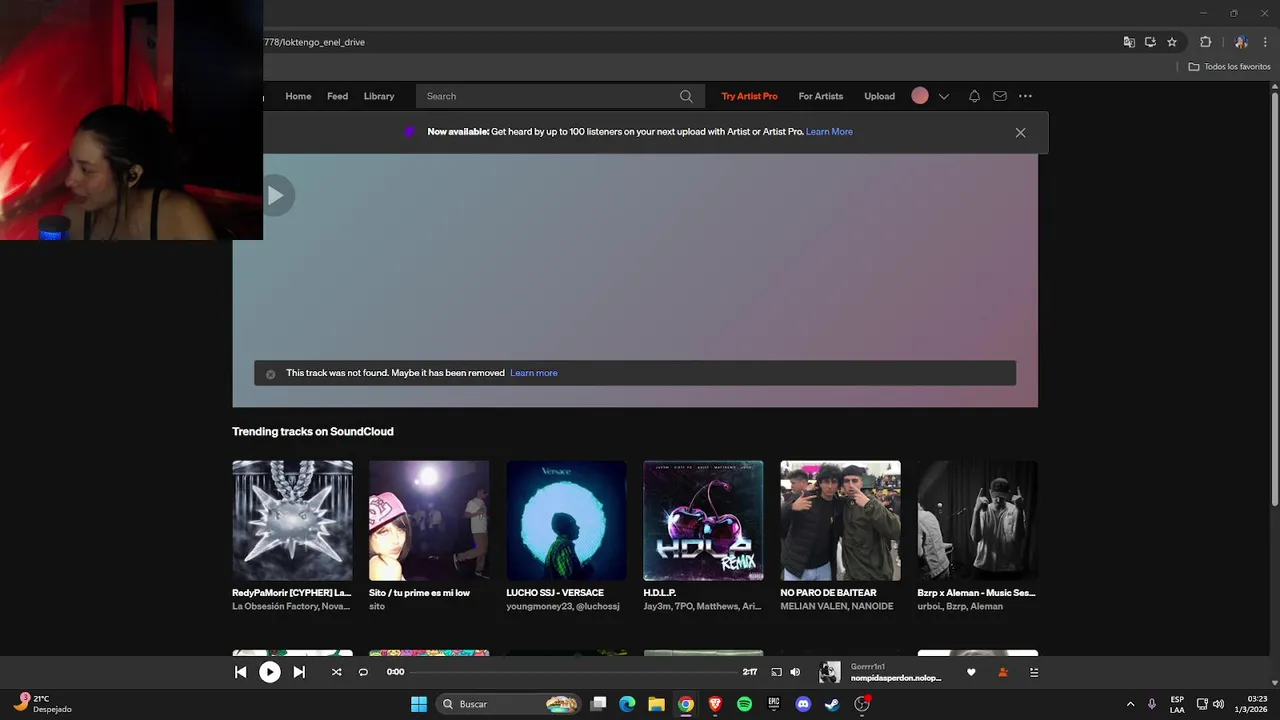
Task: Click the LUCHO SSJ - VERSACE title
Action: (x=555, y=593)
